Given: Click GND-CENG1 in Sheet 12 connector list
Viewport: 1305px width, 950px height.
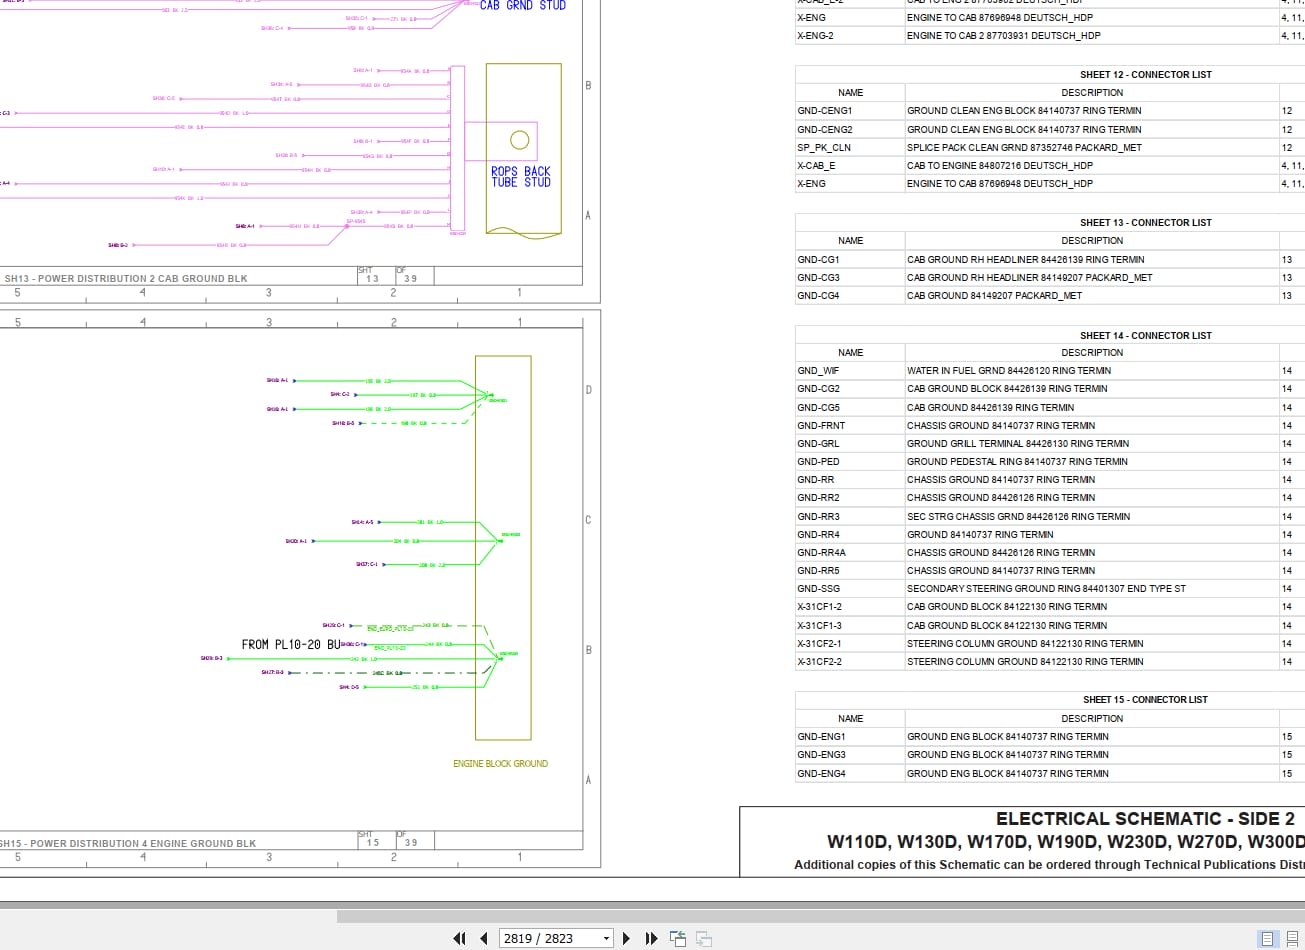Looking at the screenshot, I should click(x=824, y=111).
